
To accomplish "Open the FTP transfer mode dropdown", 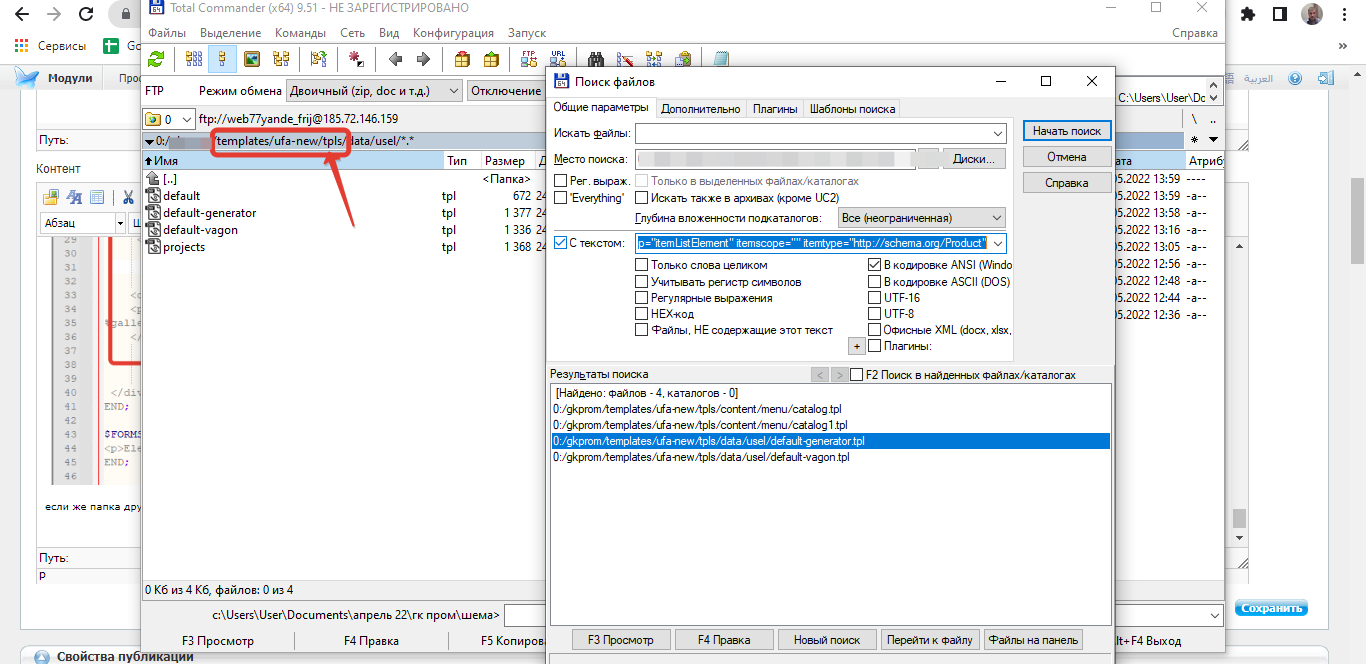I will coord(374,90).
